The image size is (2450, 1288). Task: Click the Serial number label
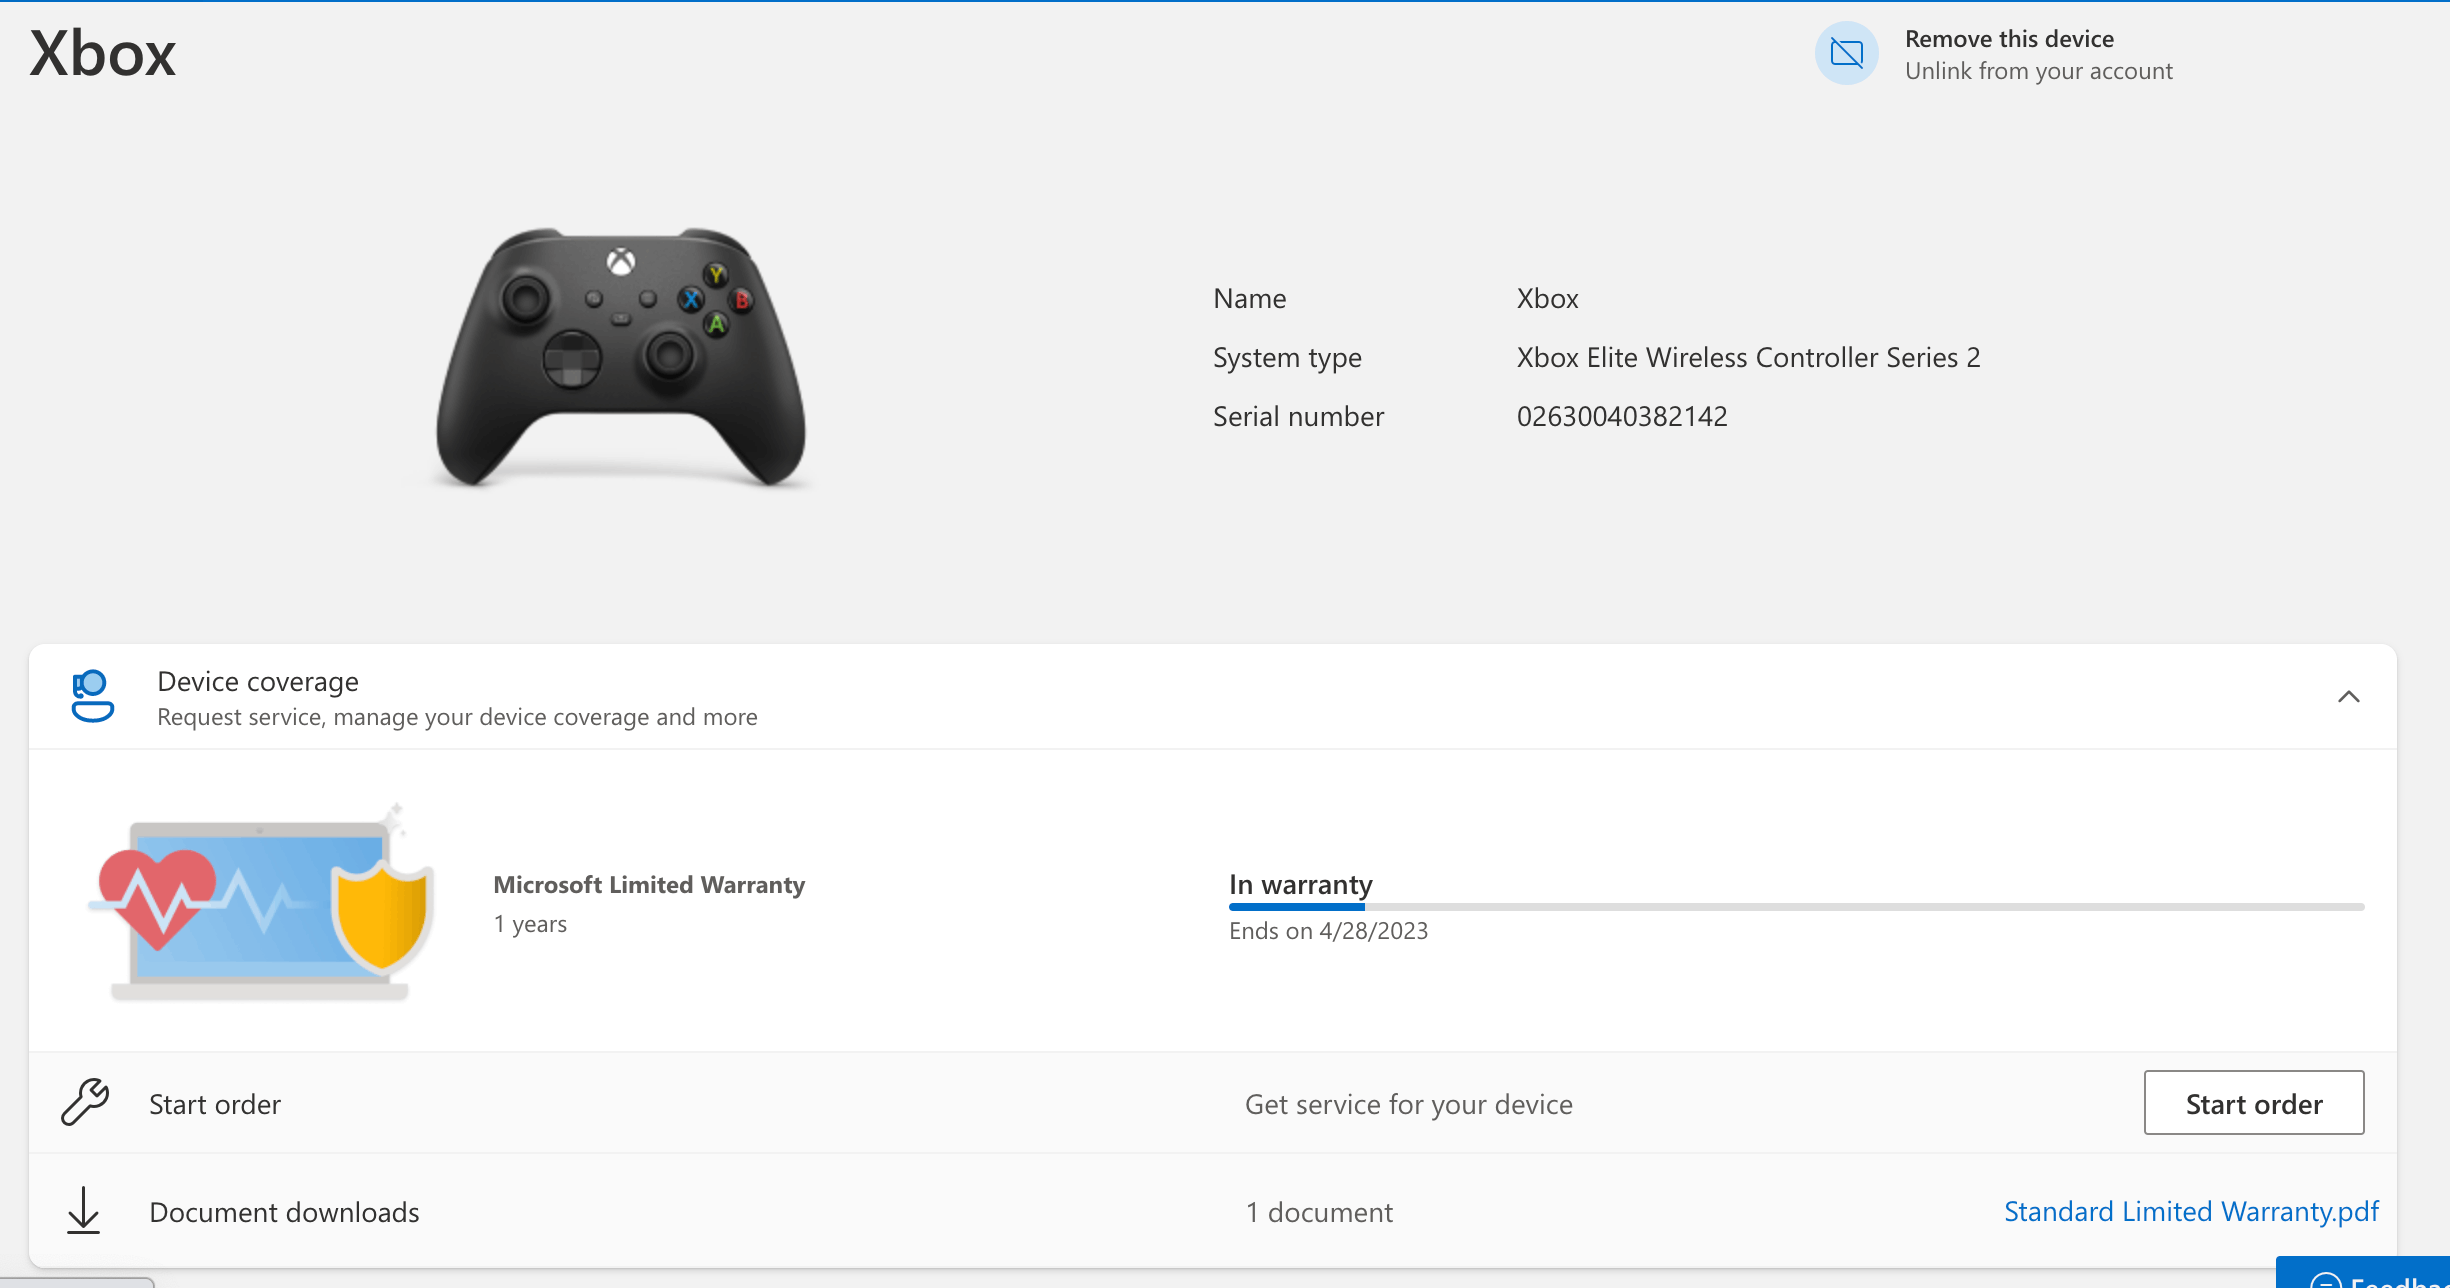point(1298,416)
